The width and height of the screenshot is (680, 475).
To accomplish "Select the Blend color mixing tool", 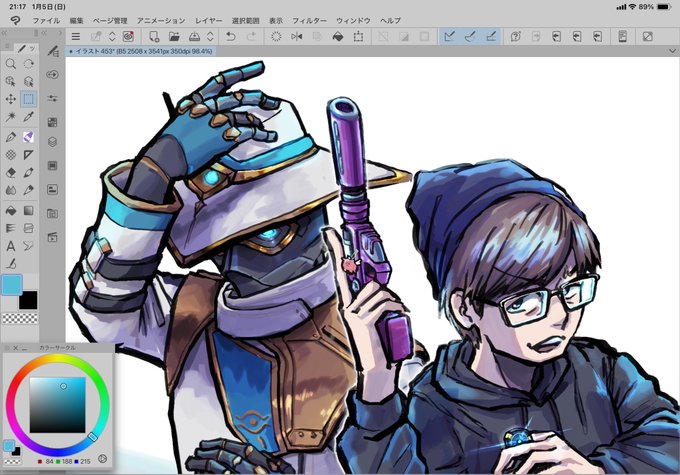I will 11,190.
